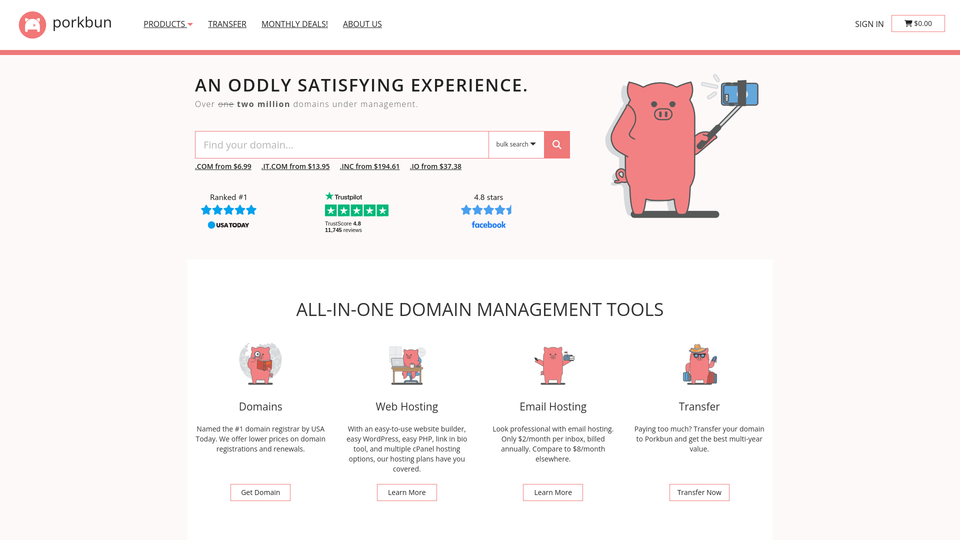Click the USA Today logo
Screen dimensions: 960x540
coord(228,225)
